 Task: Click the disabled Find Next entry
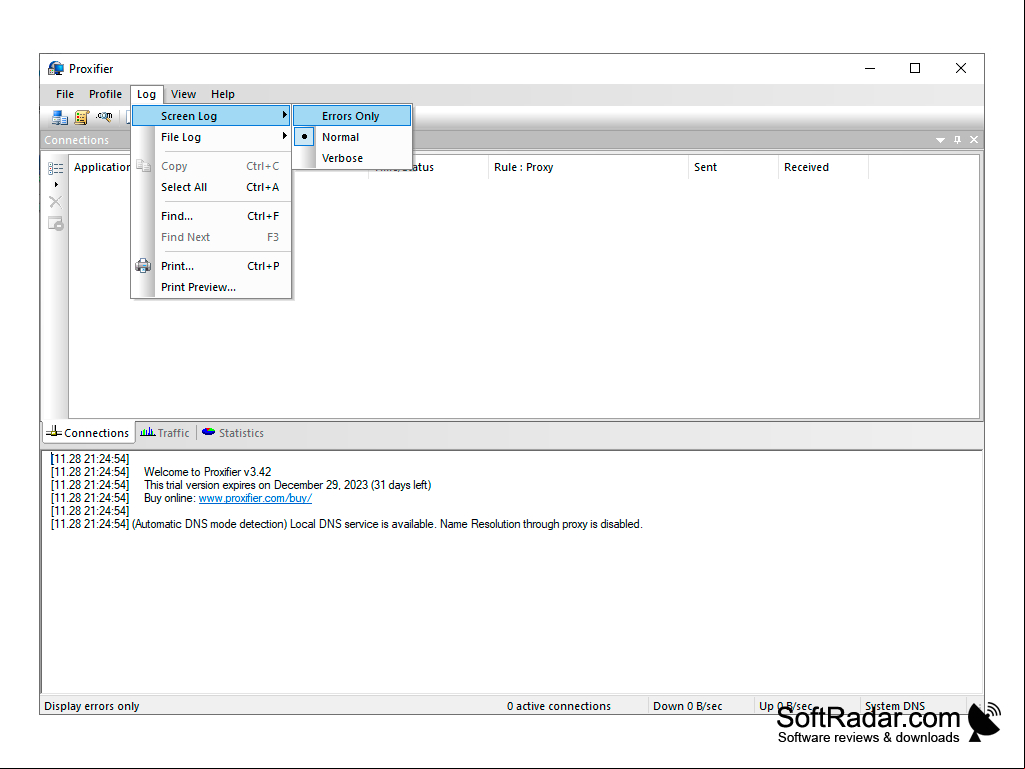coord(211,237)
